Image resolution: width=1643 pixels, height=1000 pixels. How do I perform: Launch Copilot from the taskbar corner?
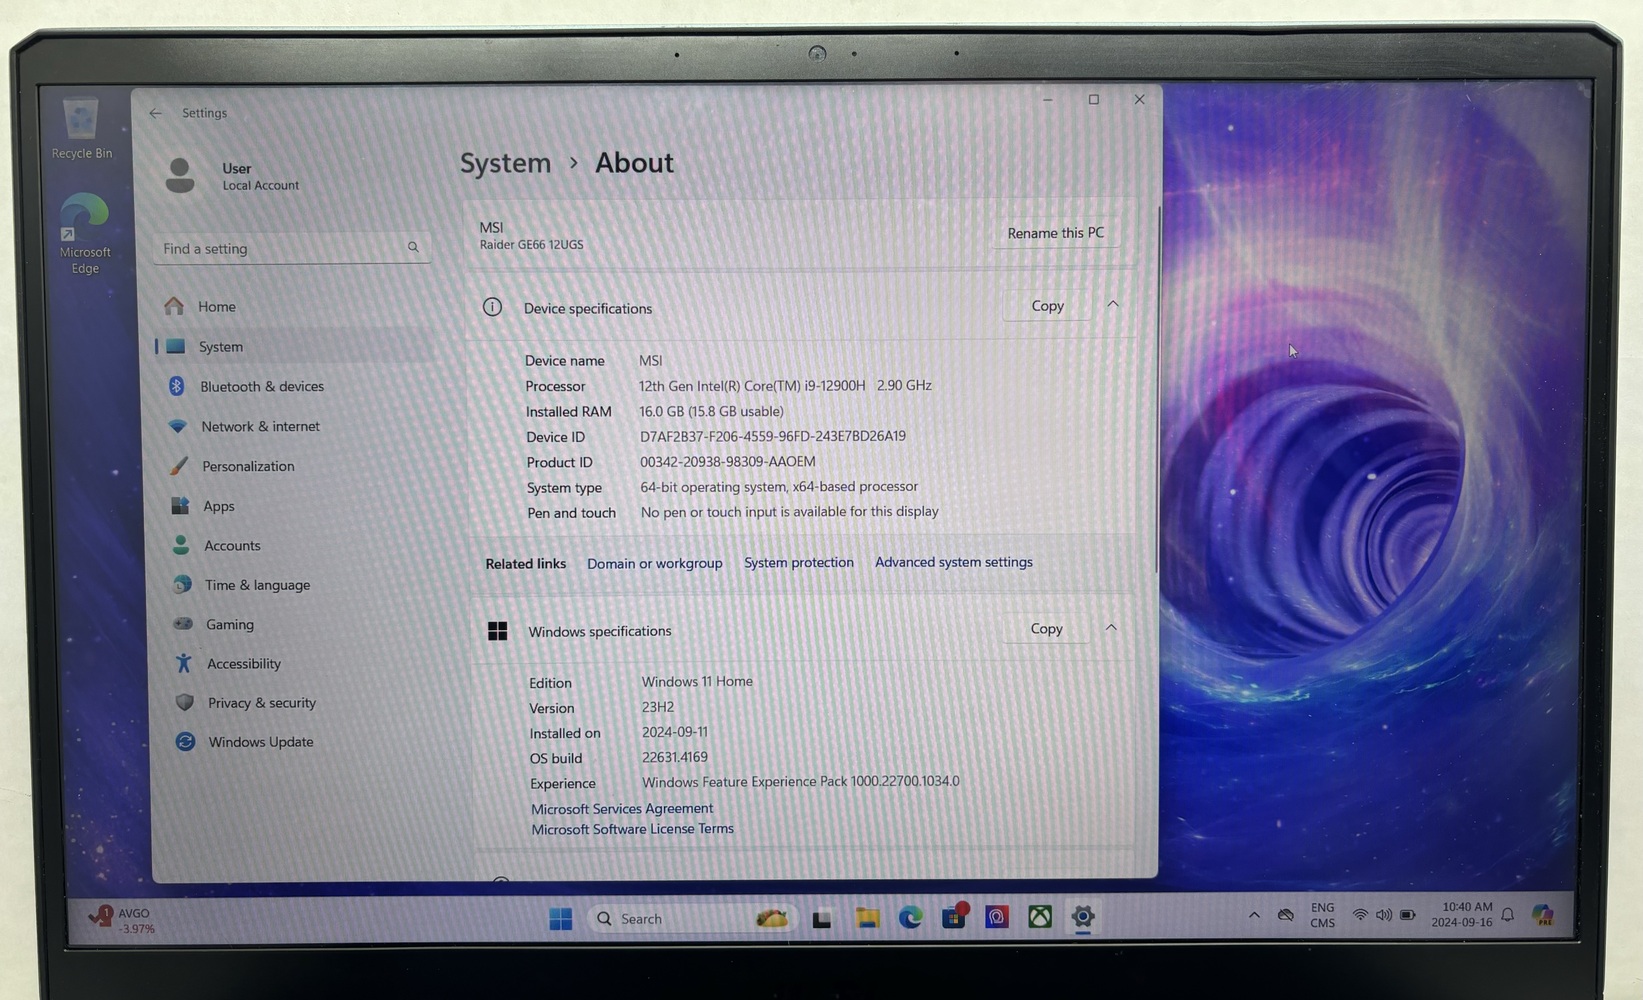(x=1543, y=914)
